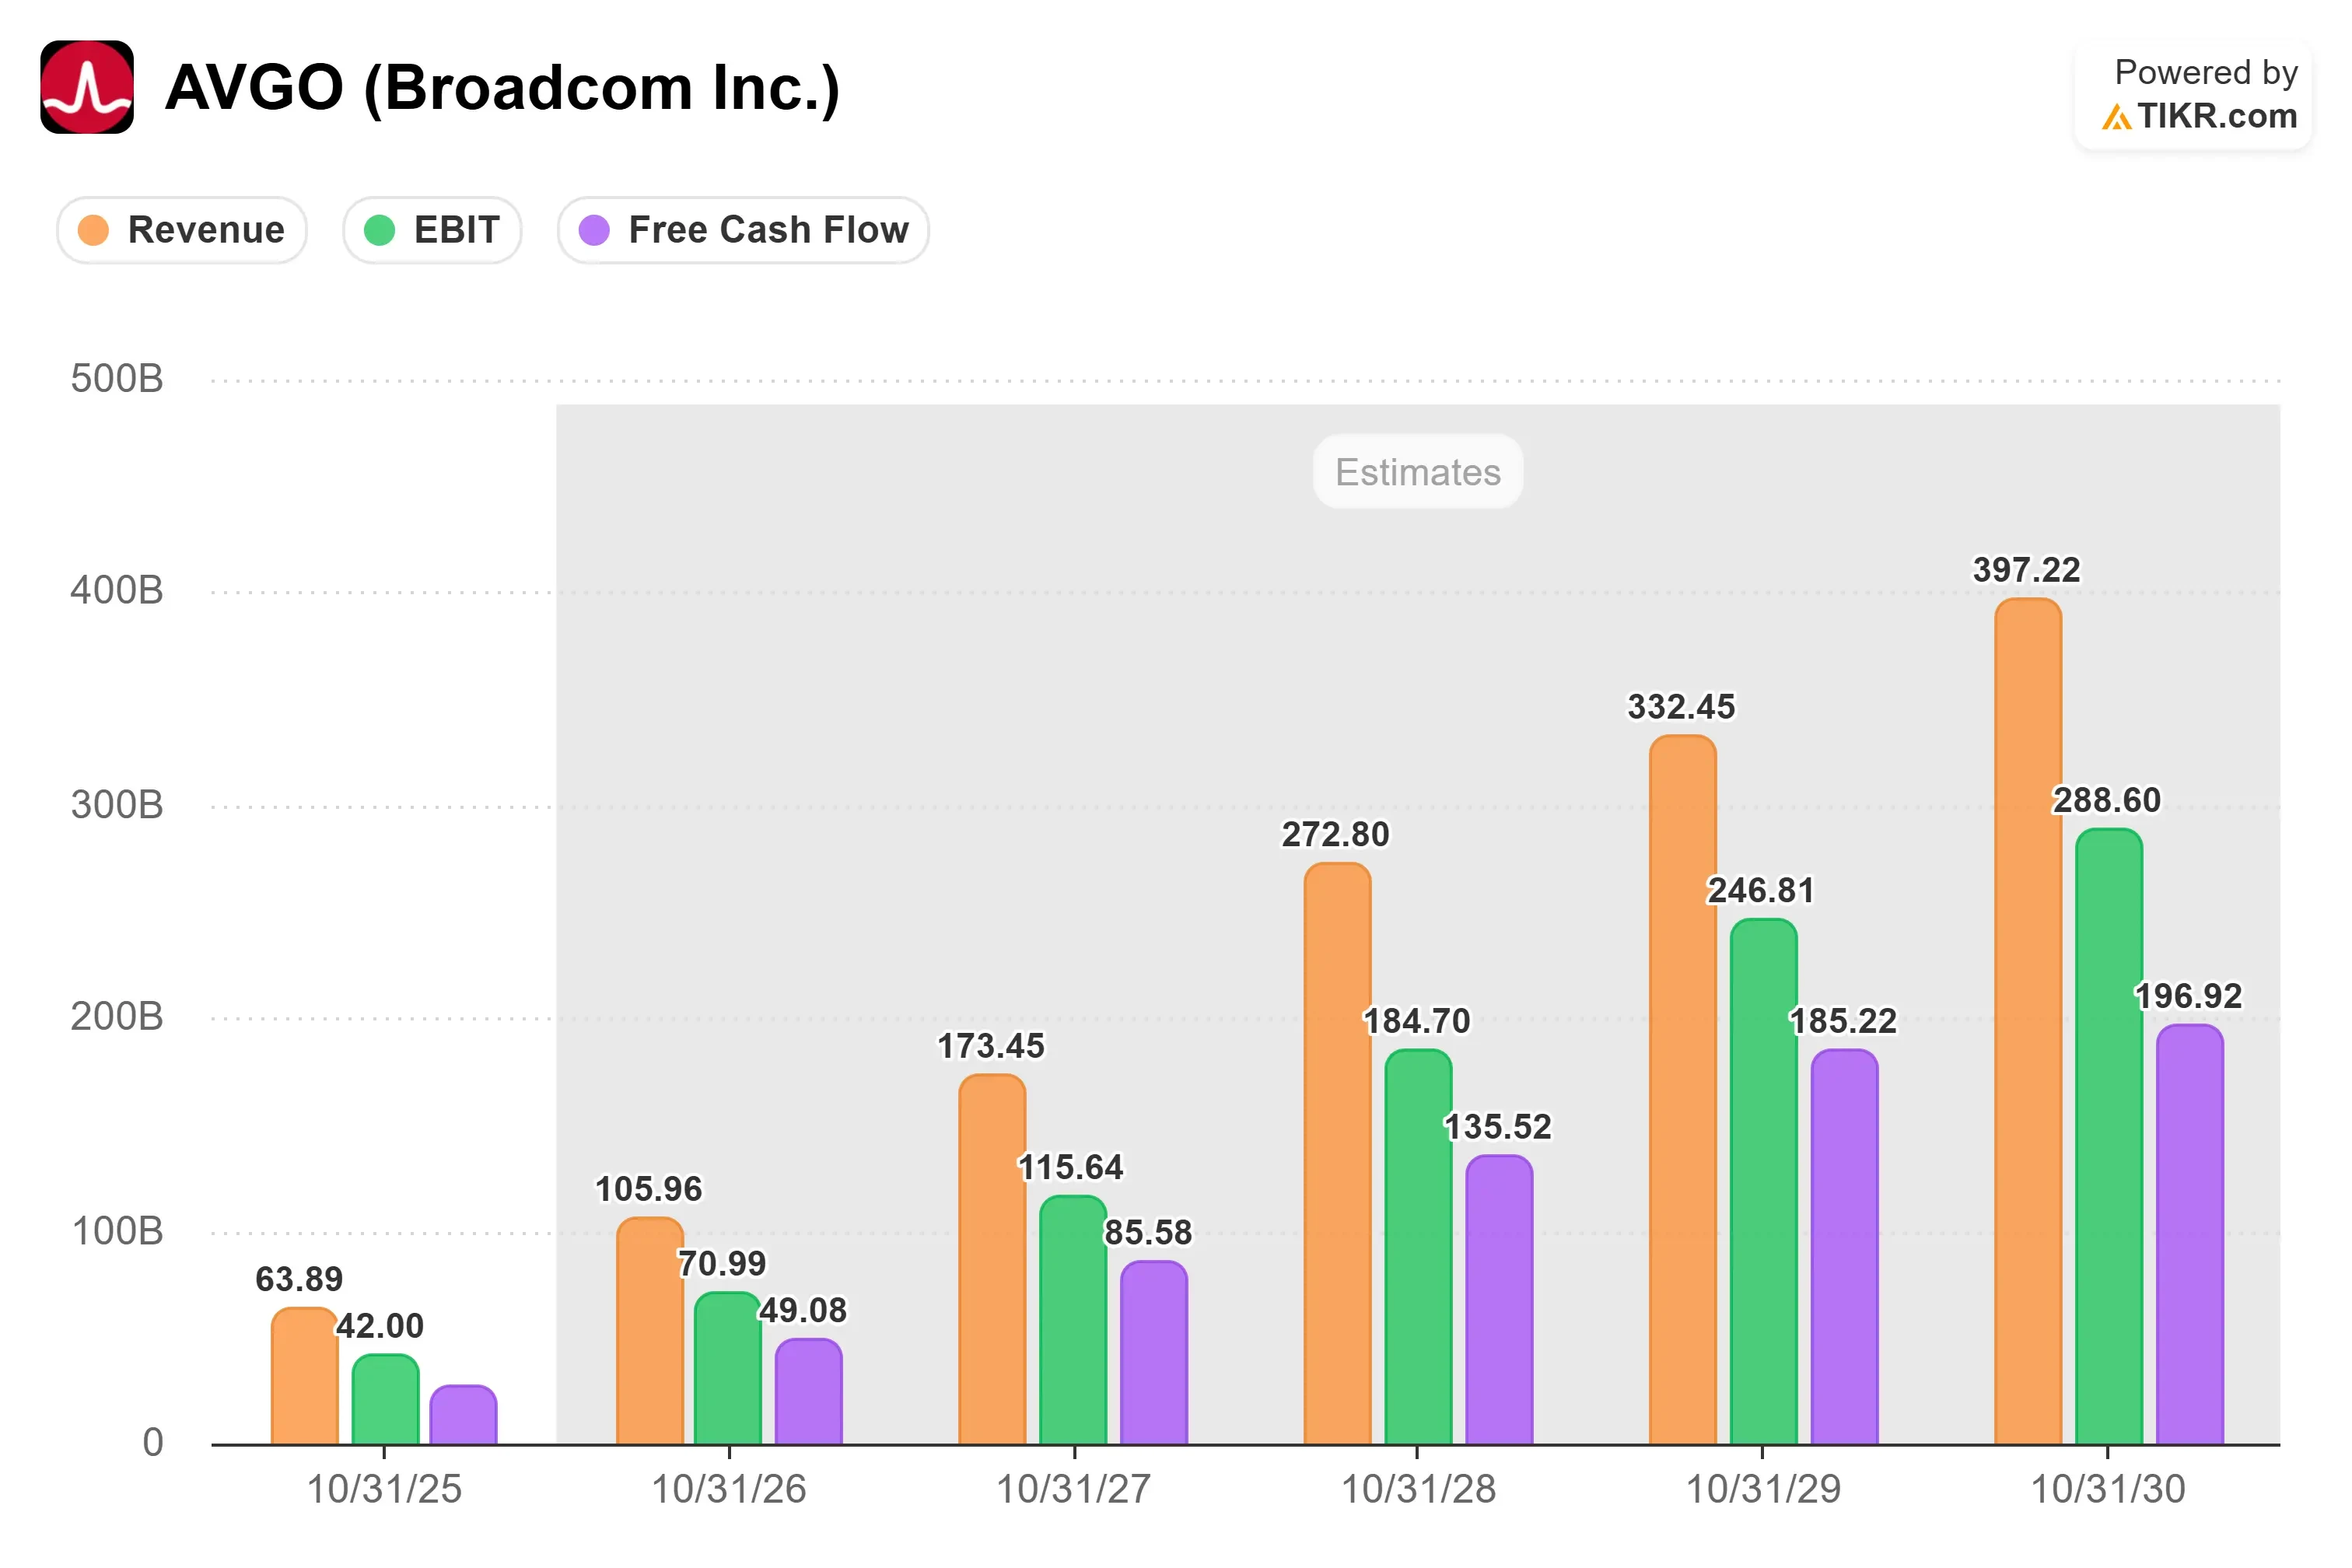Select the 10/31/27 axis date label
The image size is (2352, 1568).
(x=1074, y=1490)
